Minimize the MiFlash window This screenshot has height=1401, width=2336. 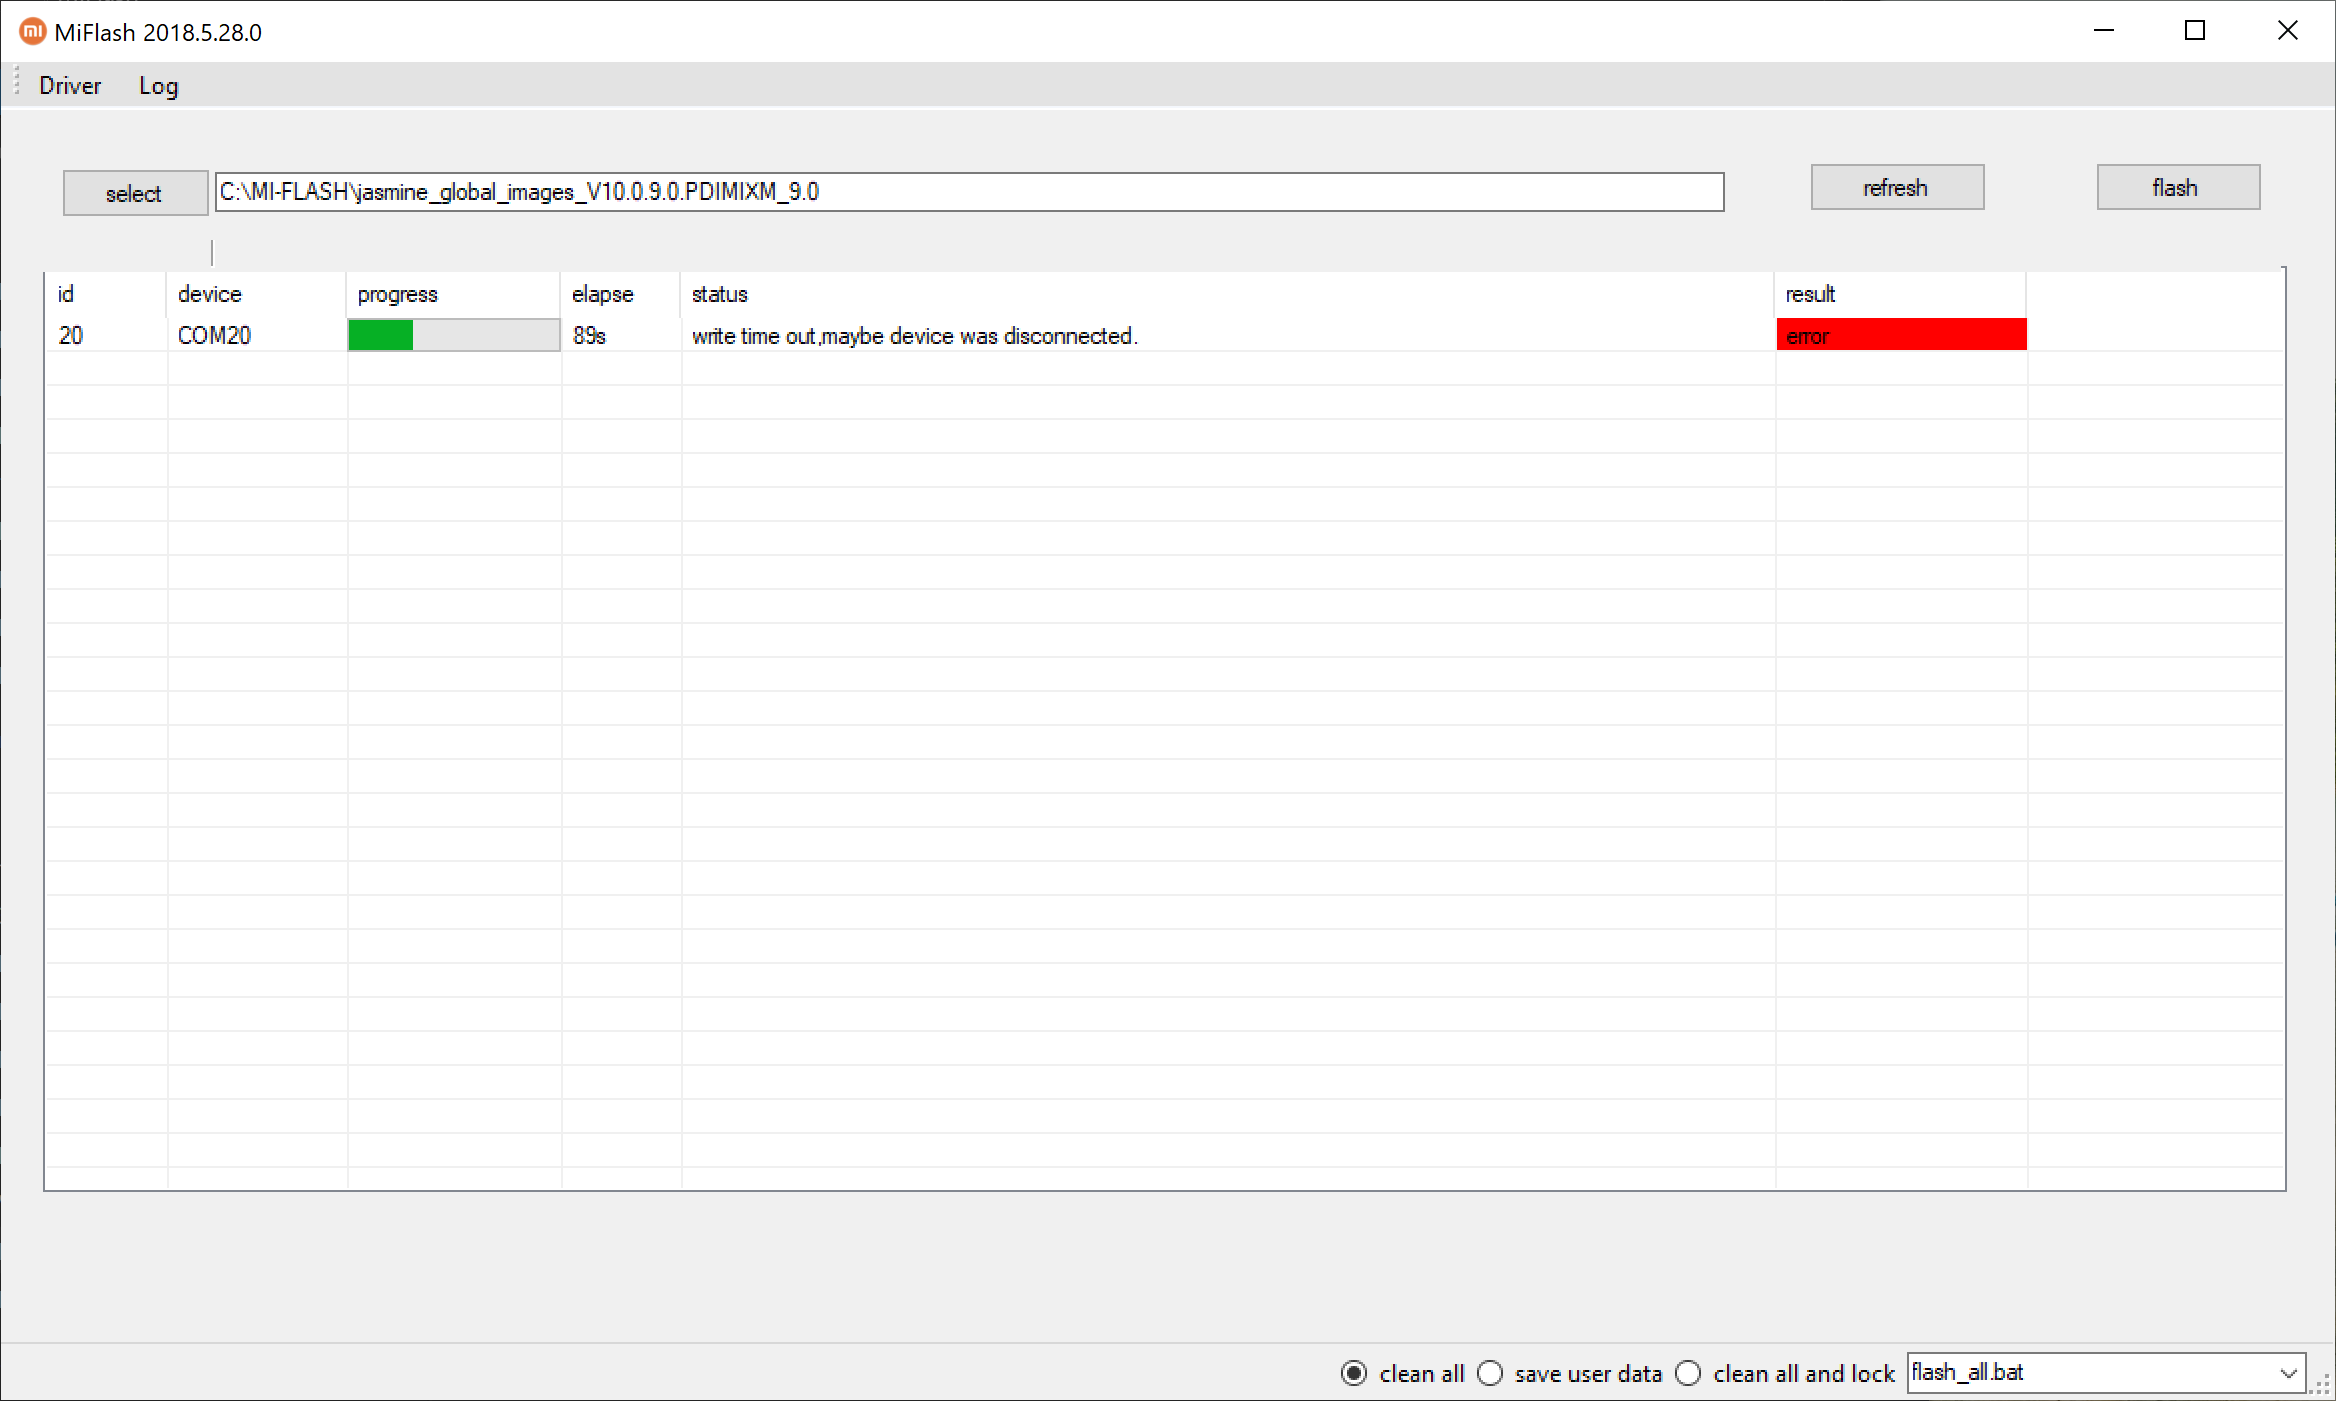pyautogui.click(x=2103, y=31)
